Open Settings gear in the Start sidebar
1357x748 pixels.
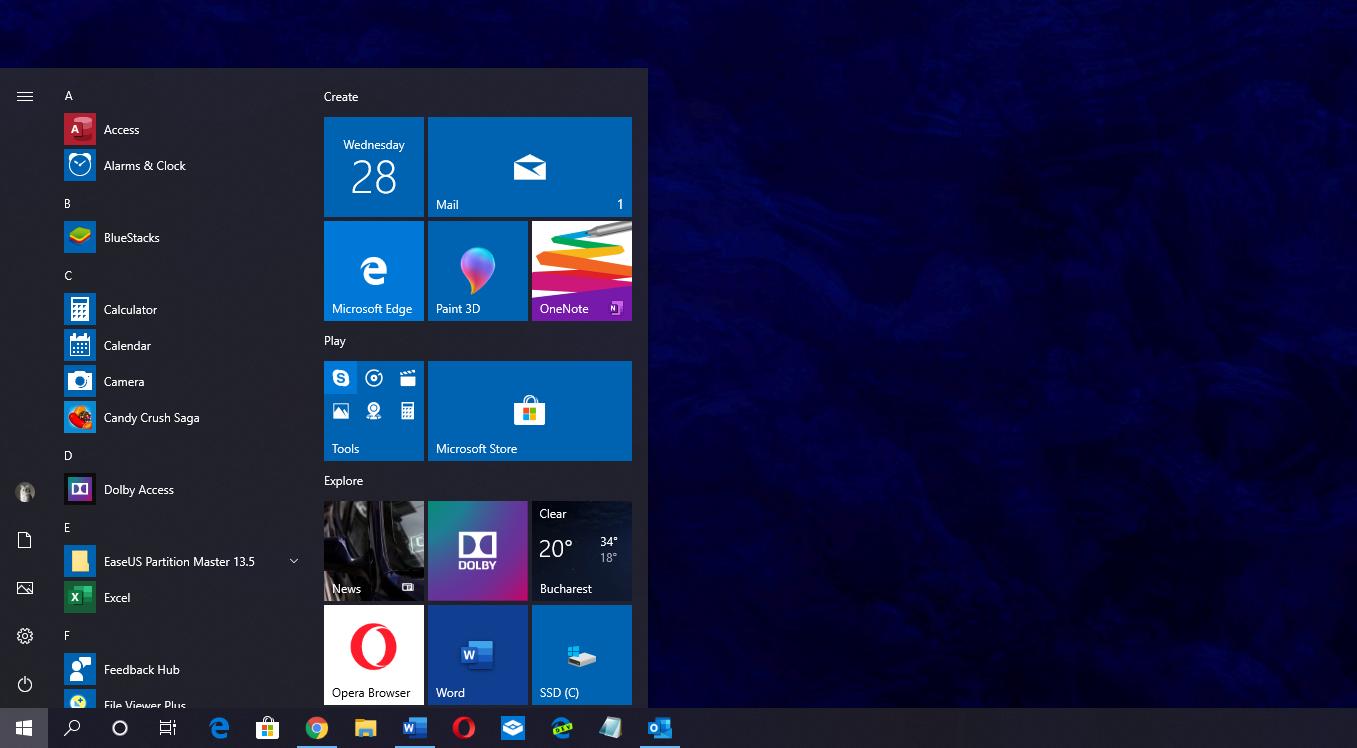pos(25,636)
